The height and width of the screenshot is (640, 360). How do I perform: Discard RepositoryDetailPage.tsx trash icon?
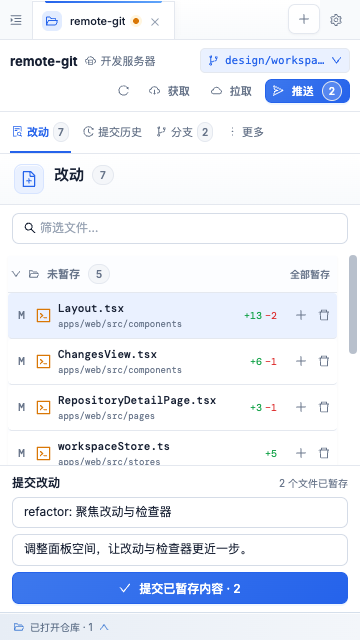tap(324, 407)
